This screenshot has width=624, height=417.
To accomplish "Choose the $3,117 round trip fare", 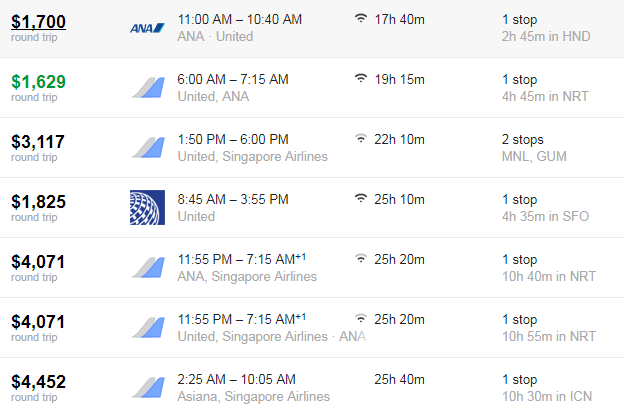I will (x=38, y=142).
